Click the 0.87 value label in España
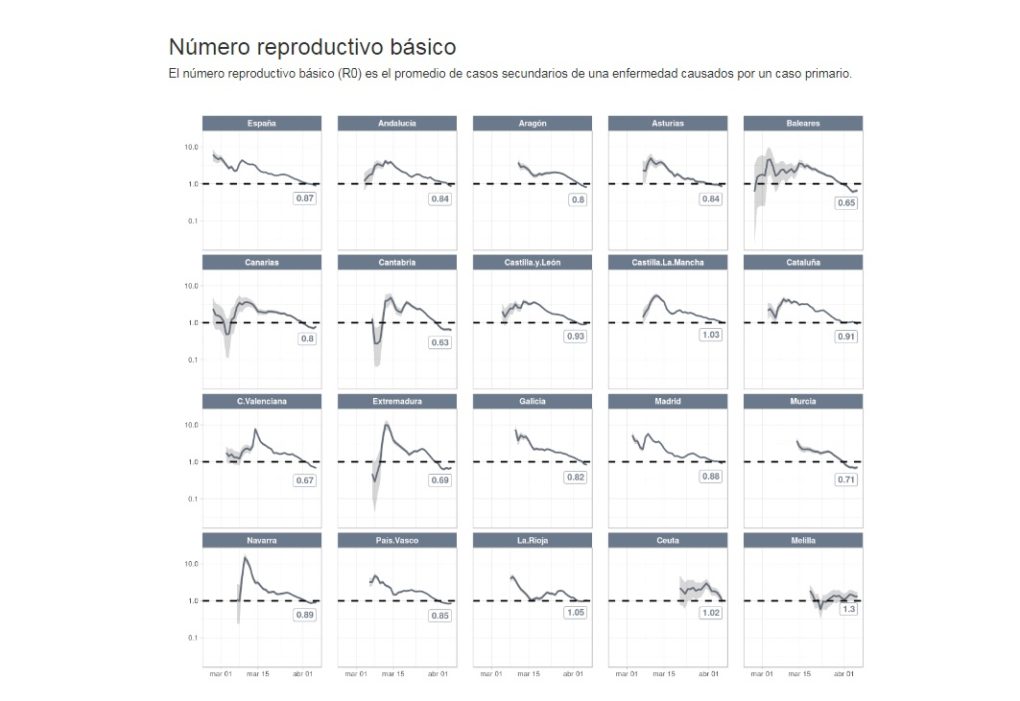Screen dimensions: 1020x701 point(305,199)
